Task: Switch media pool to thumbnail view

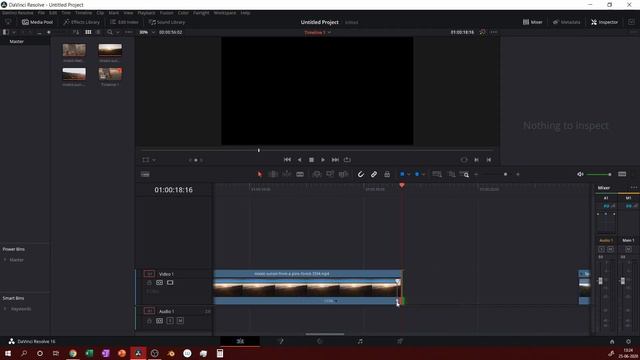Action: (x=88, y=32)
